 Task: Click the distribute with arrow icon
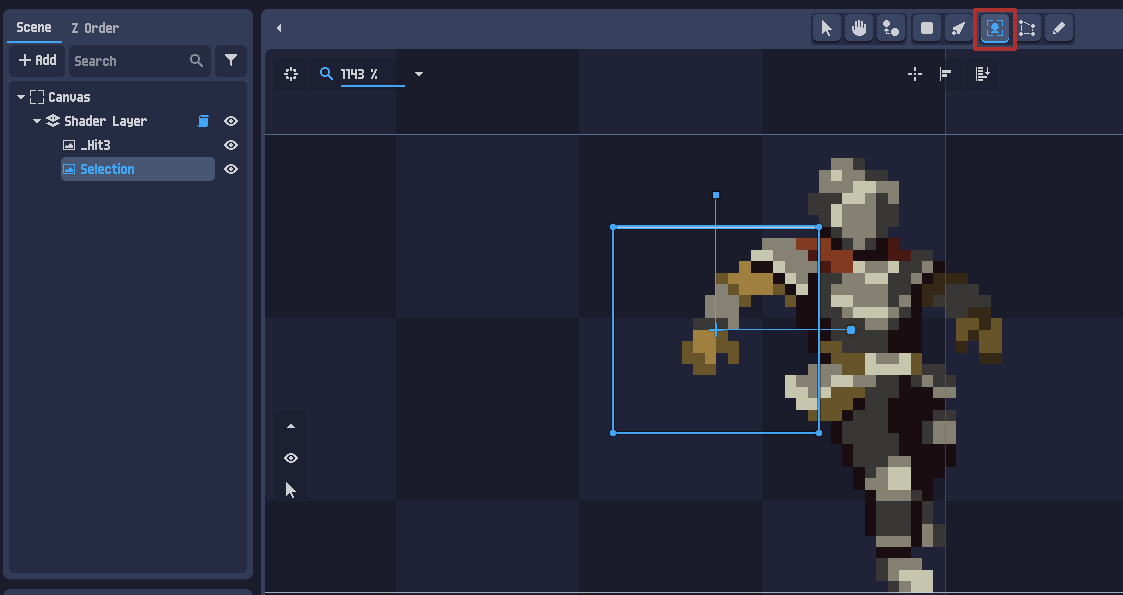(x=983, y=74)
